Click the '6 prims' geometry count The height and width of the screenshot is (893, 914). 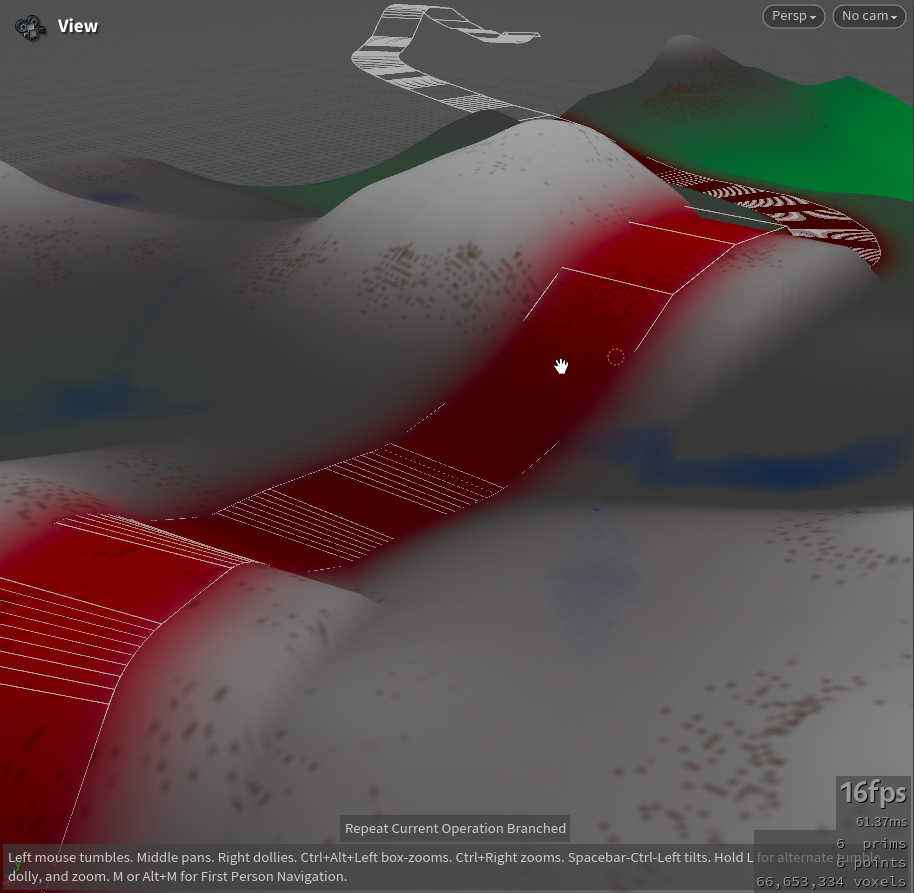coord(871,843)
